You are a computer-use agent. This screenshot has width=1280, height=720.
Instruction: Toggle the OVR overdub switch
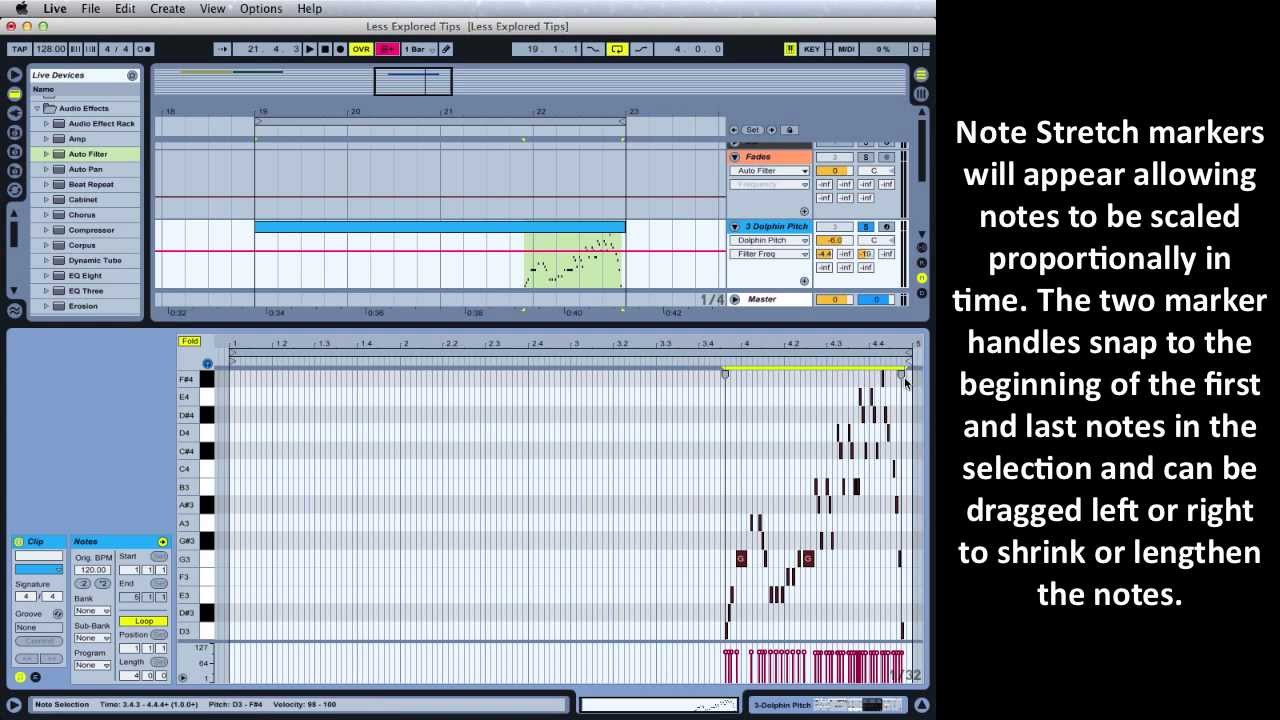coord(361,49)
